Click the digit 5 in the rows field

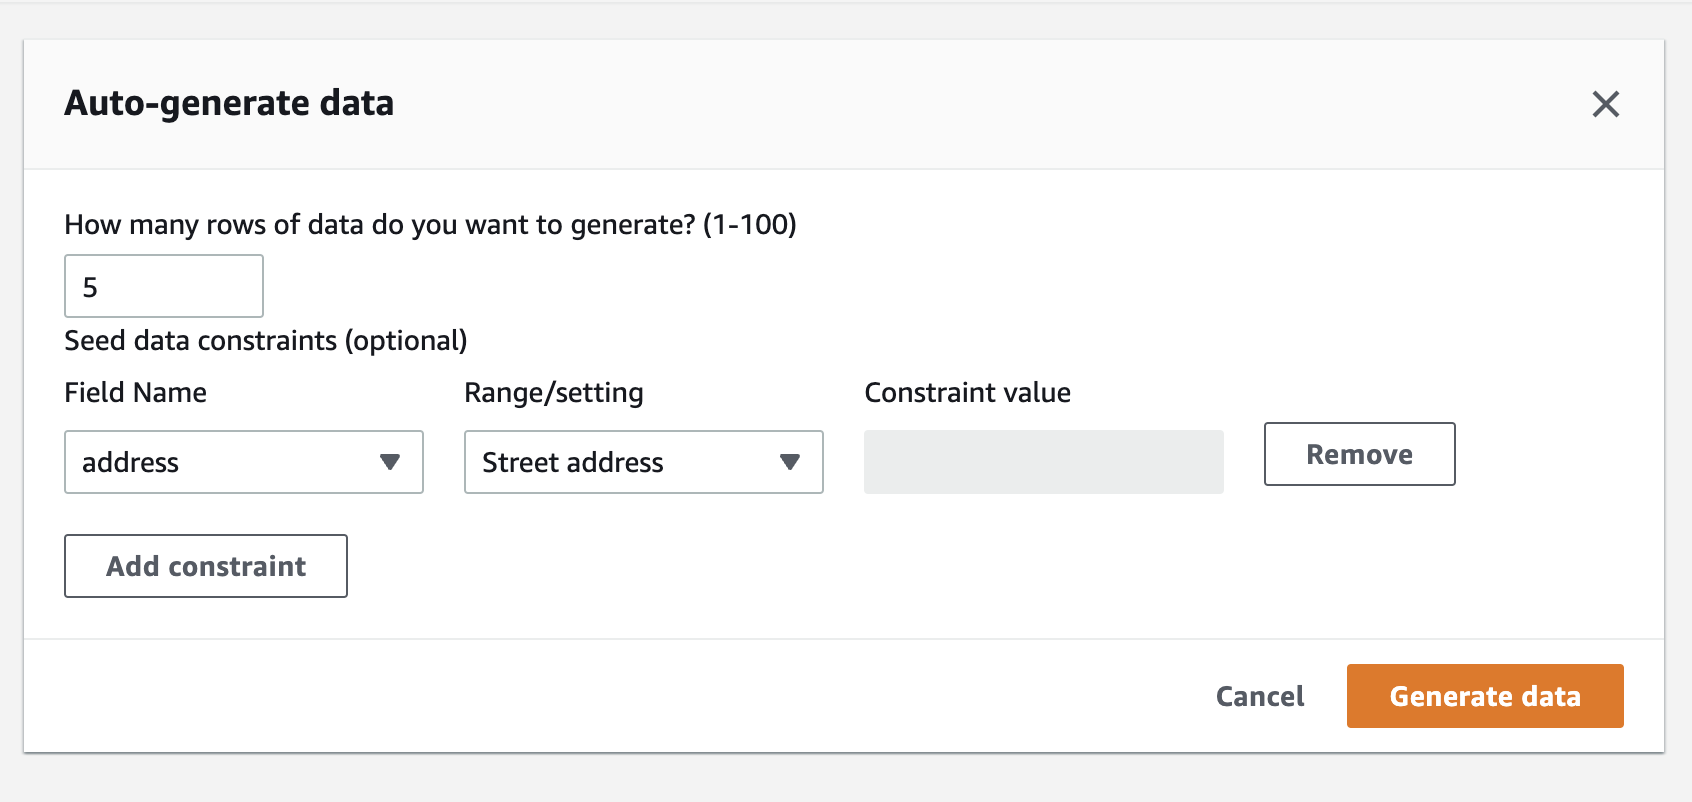click(90, 287)
